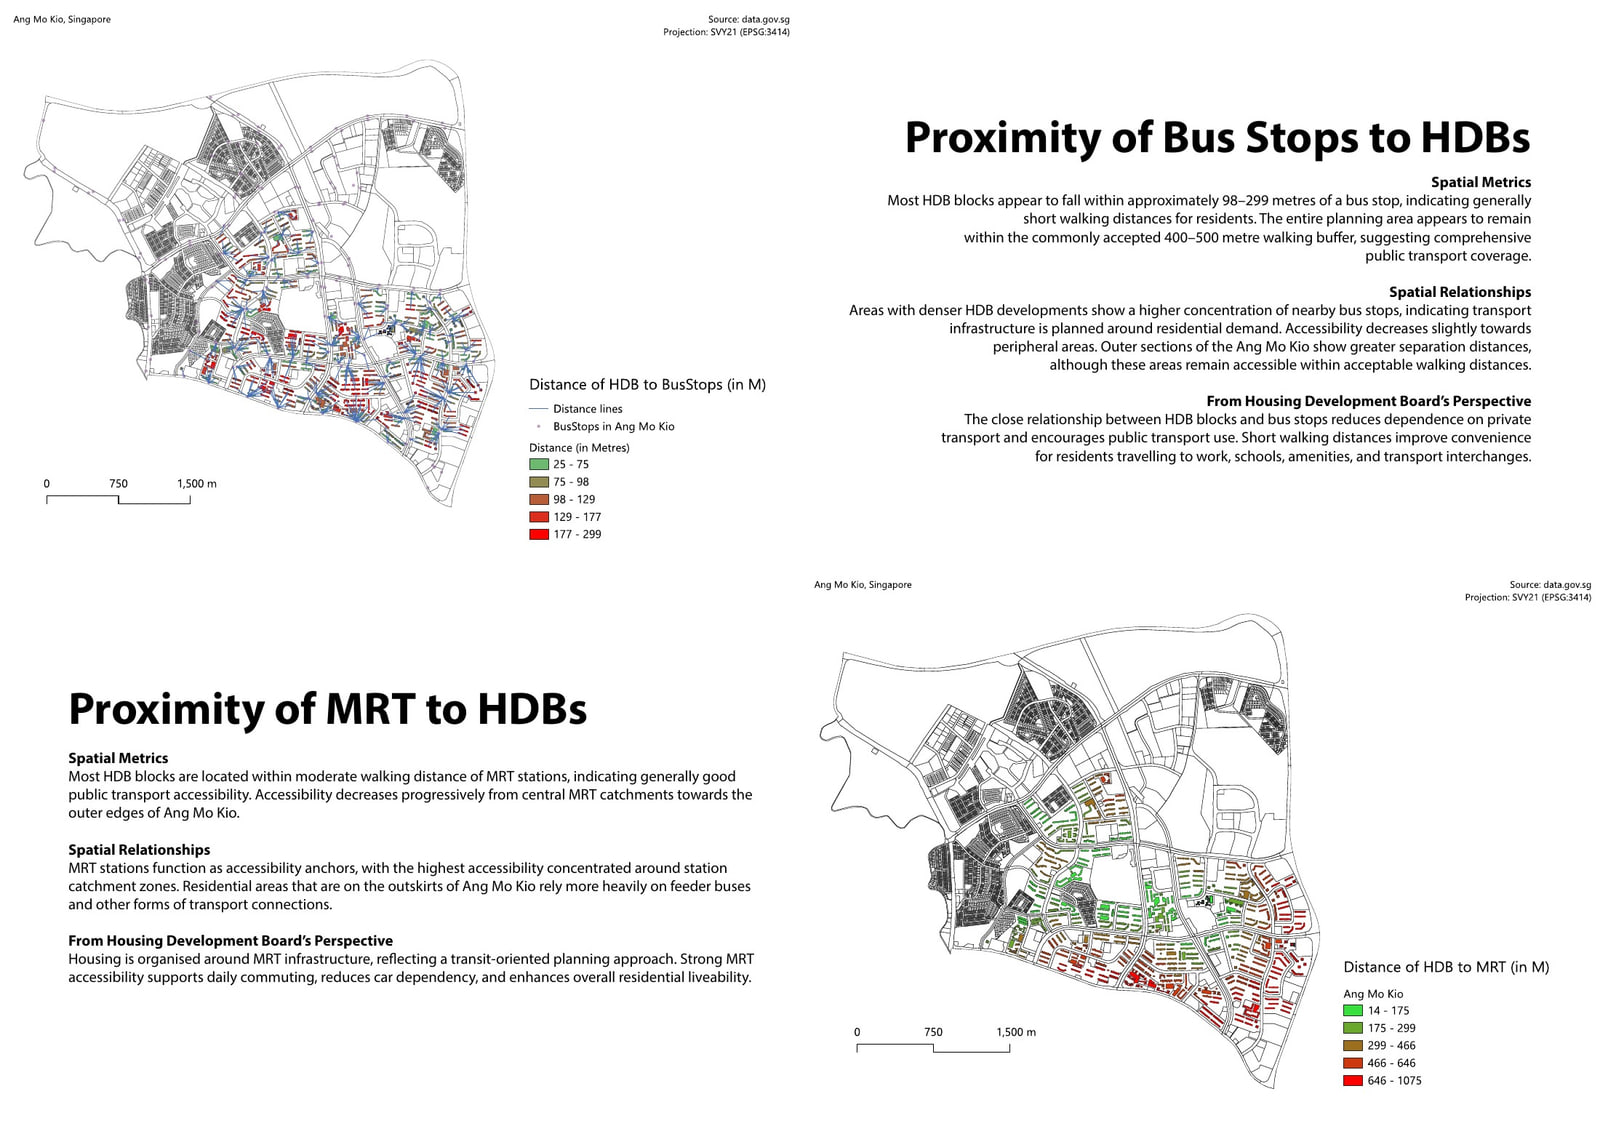Image resolution: width=1600 pixels, height=1132 pixels.
Task: Click the projection text above the MRT map
Action: point(1528,597)
